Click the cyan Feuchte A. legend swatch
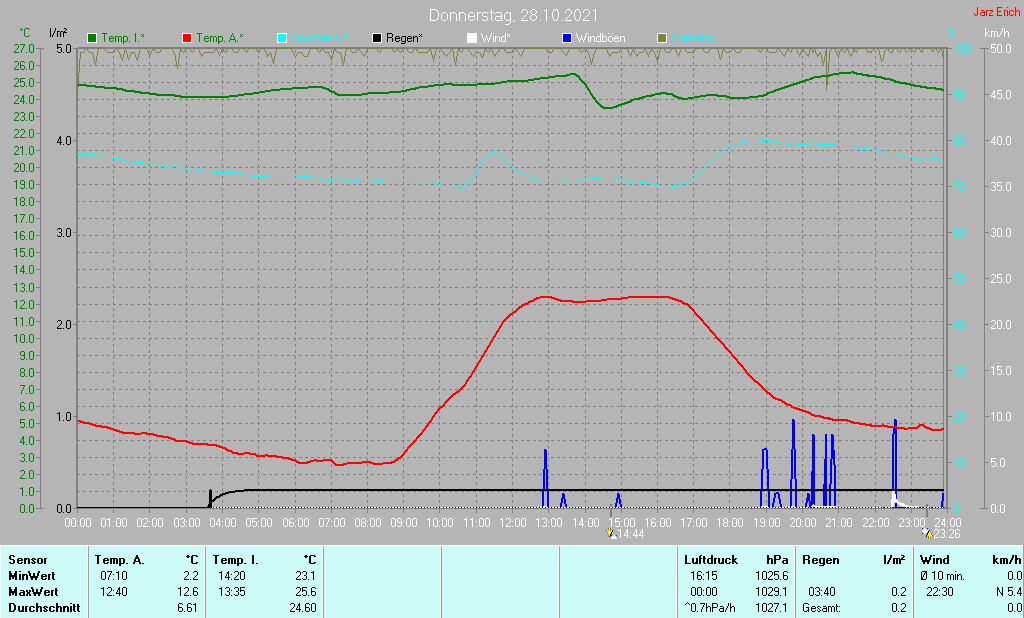Viewport: 1024px width, 618px height. pyautogui.click(x=282, y=38)
